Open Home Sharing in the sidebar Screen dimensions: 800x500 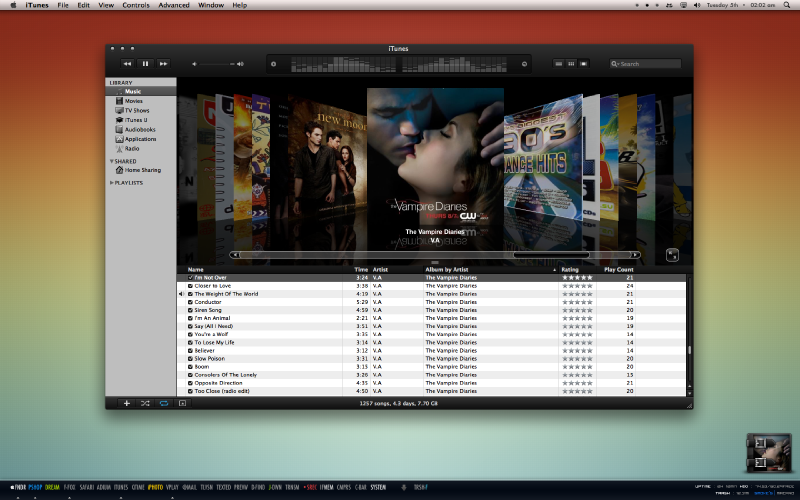[x=141, y=170]
